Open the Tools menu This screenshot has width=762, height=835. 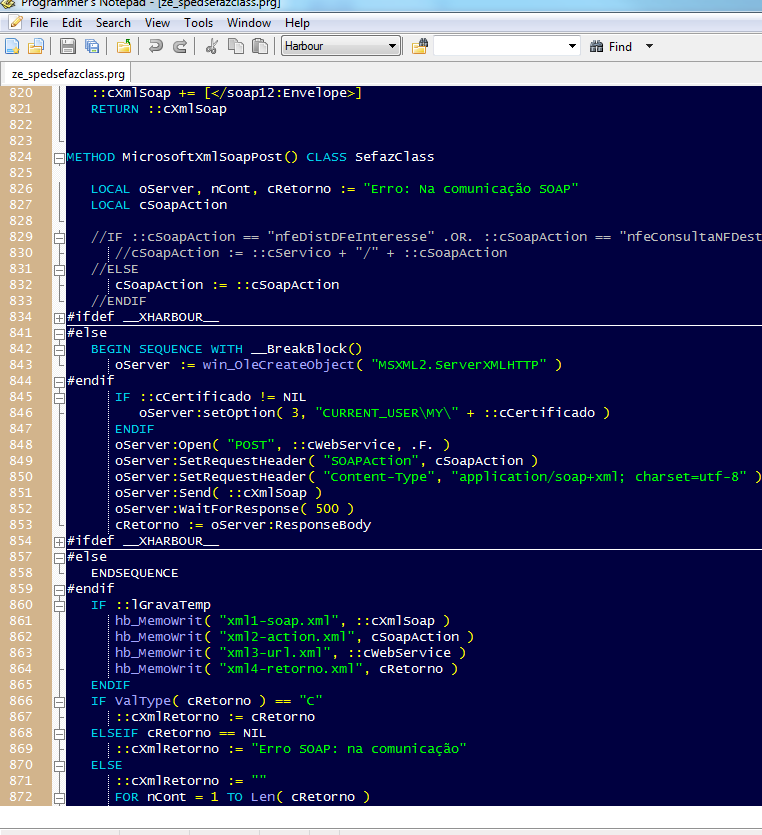198,22
